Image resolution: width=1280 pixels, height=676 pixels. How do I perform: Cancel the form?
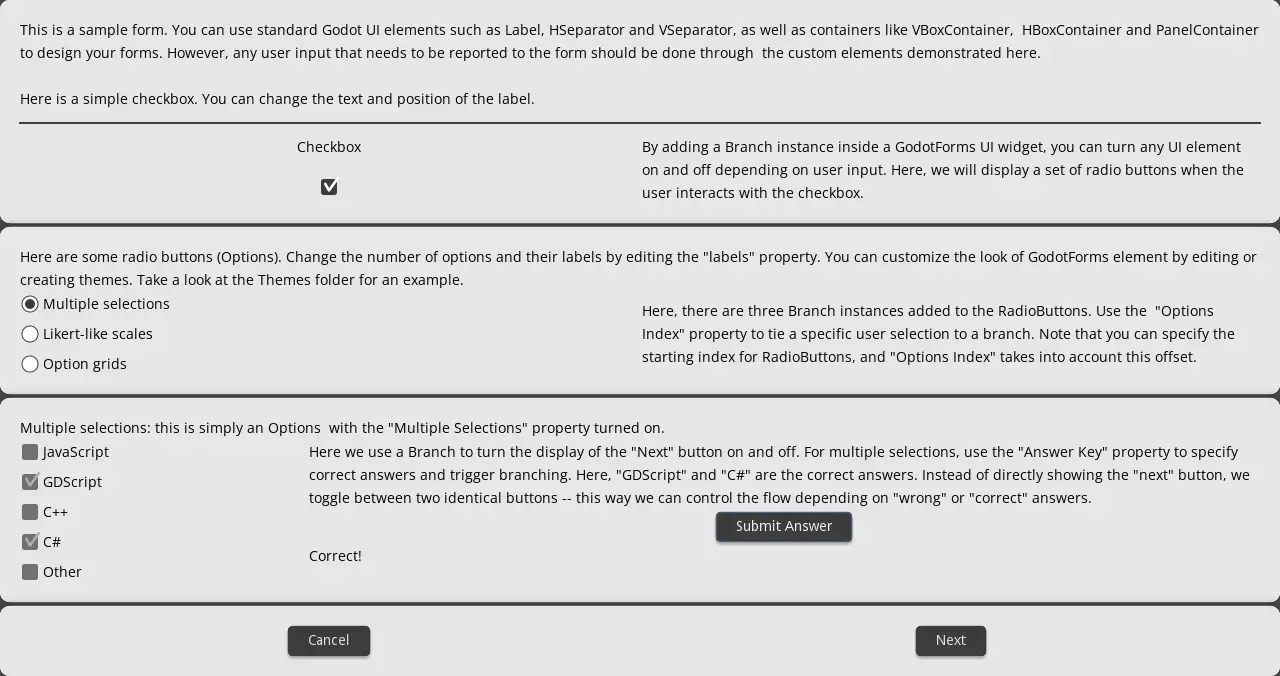pyautogui.click(x=329, y=641)
